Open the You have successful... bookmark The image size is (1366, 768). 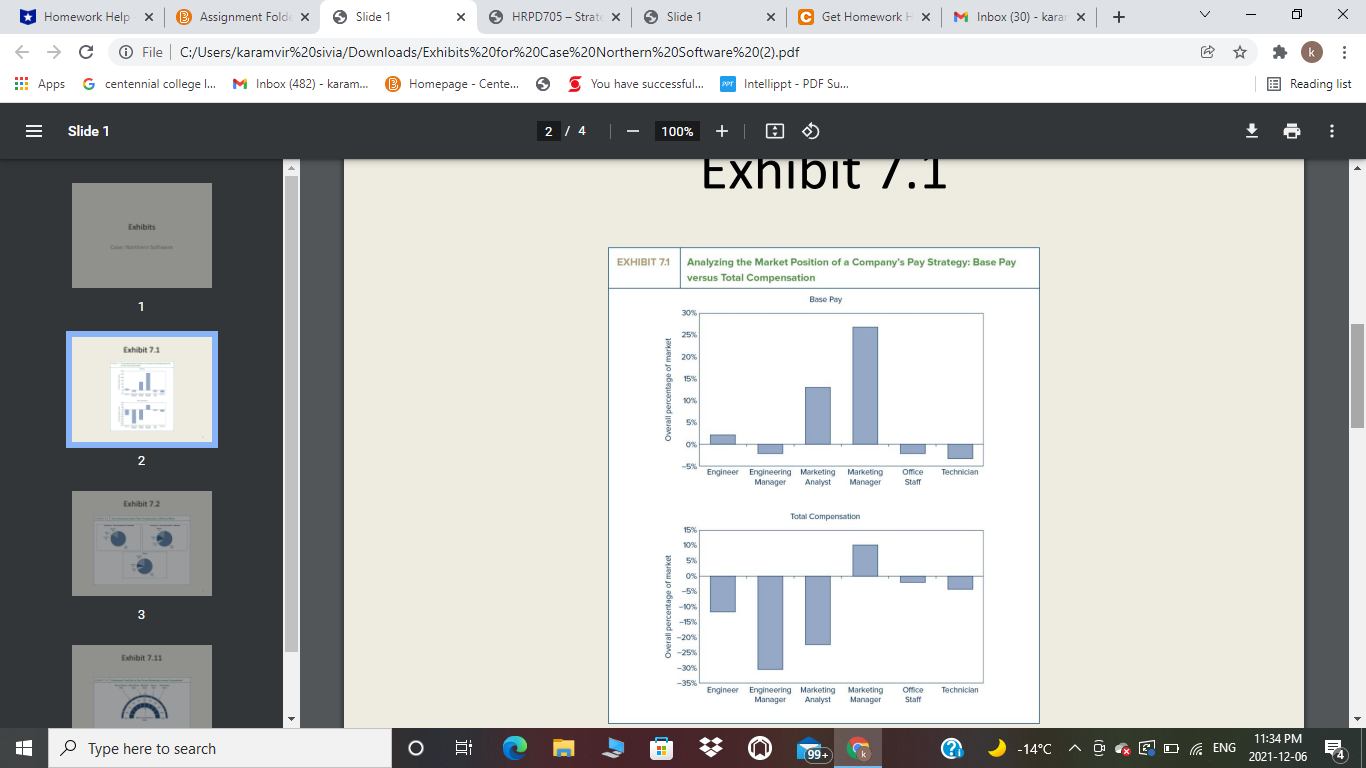636,84
